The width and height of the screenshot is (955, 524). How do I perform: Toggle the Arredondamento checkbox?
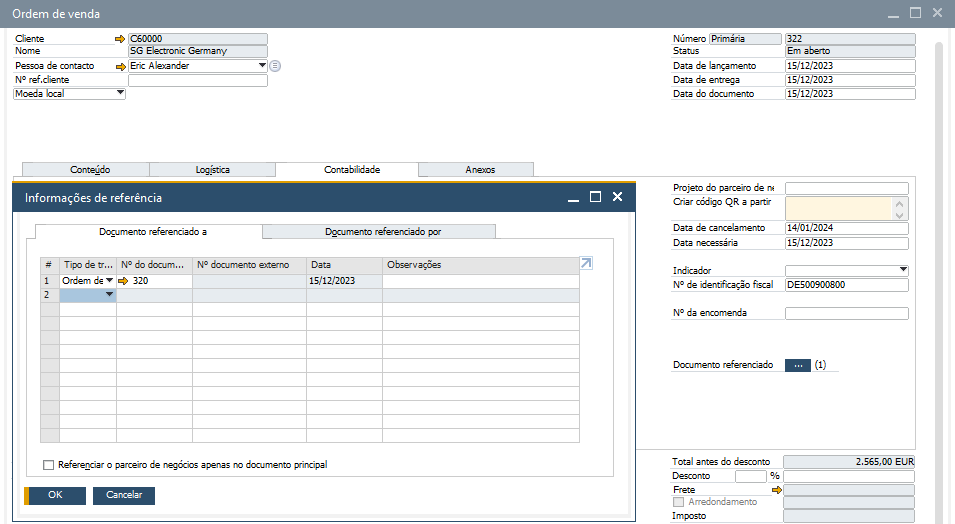coord(678,502)
